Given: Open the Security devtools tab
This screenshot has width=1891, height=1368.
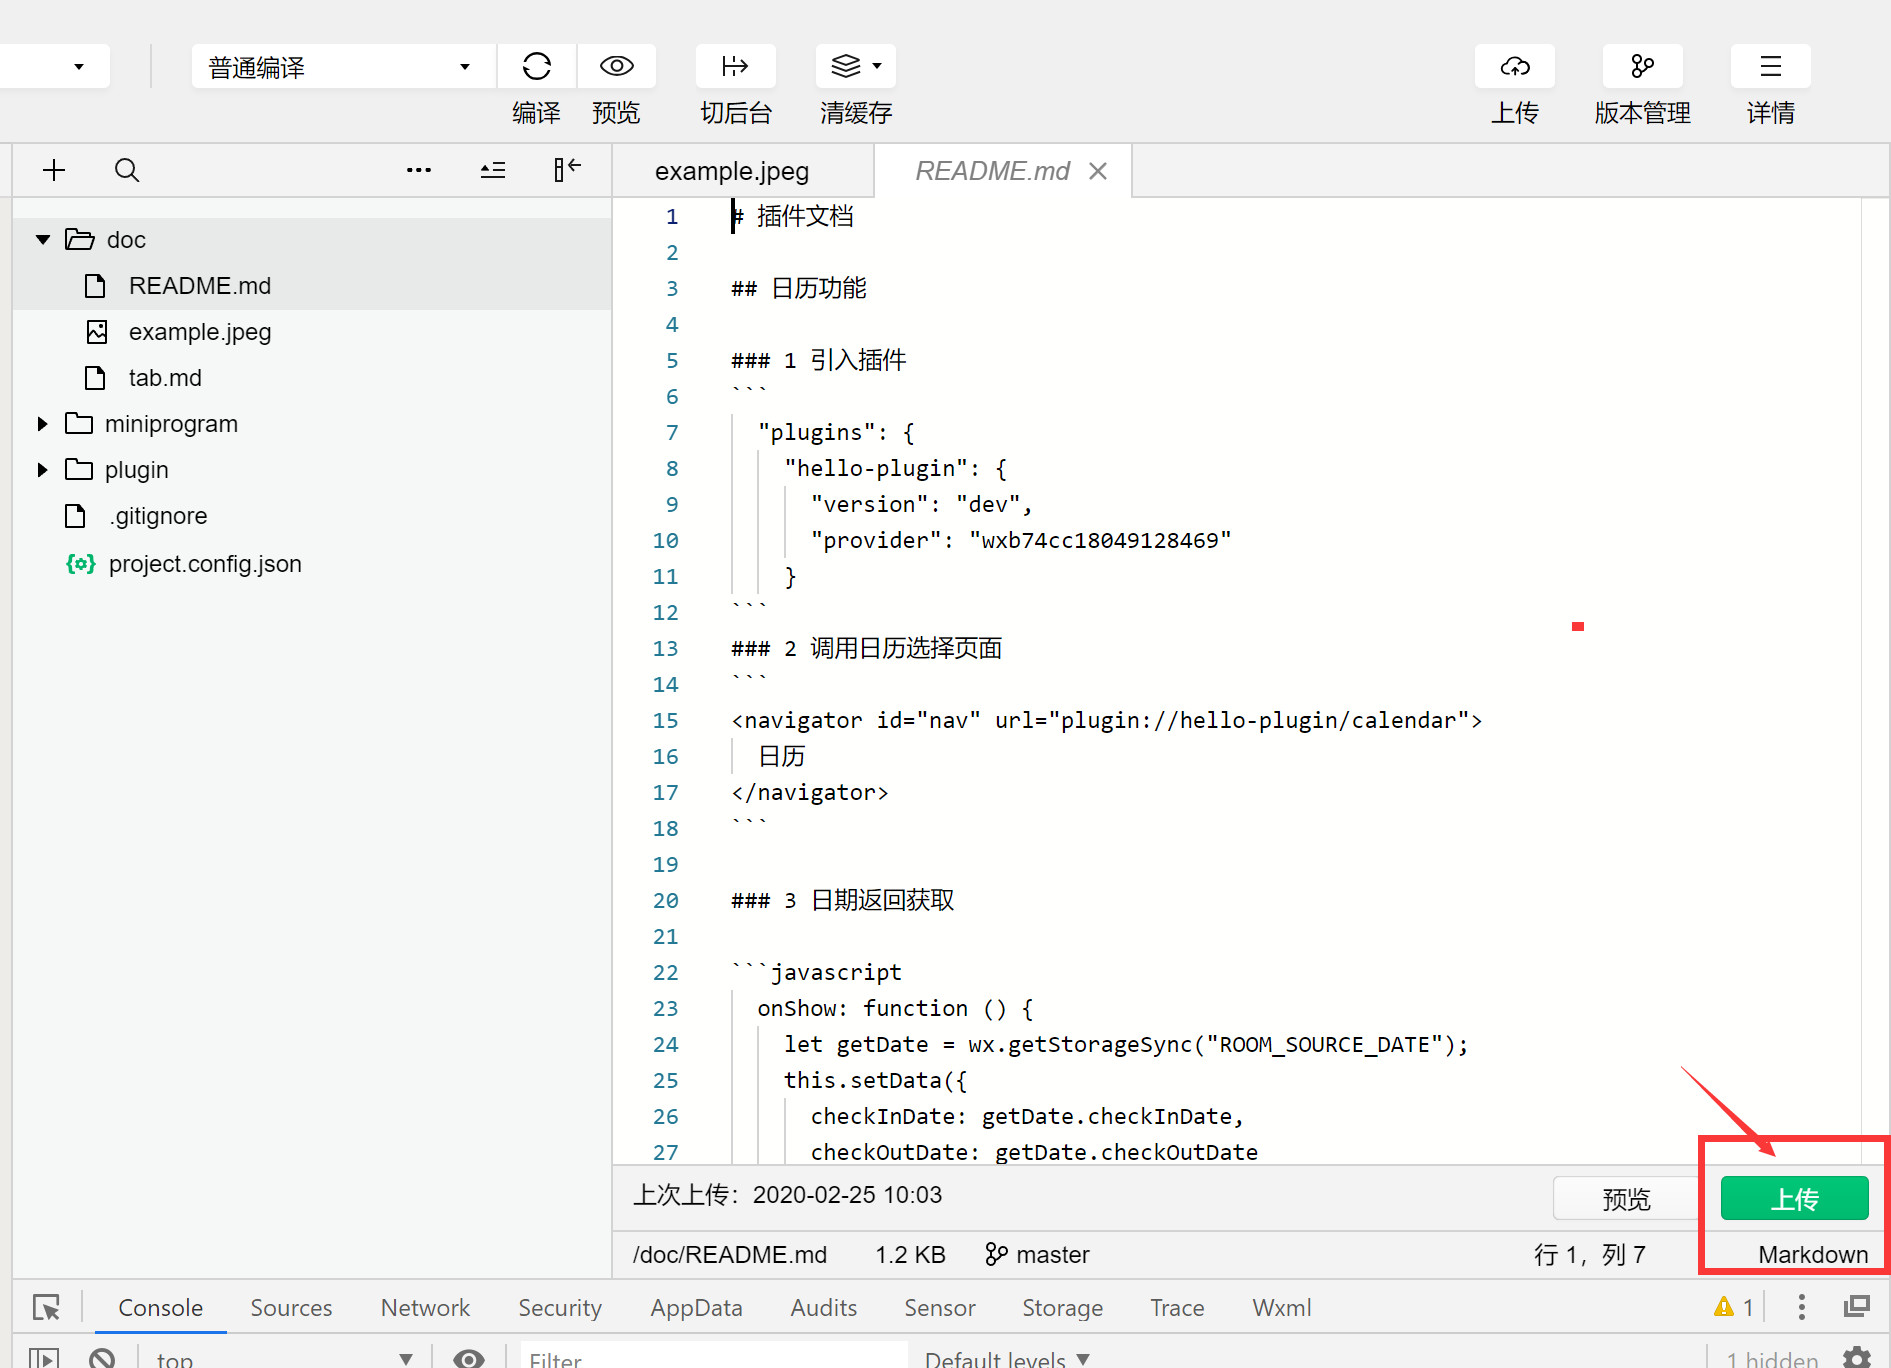Looking at the screenshot, I should tap(560, 1307).
